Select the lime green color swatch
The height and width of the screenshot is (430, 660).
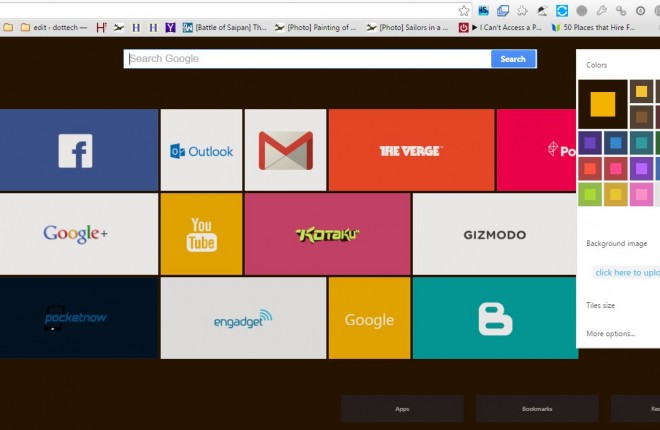coord(590,194)
